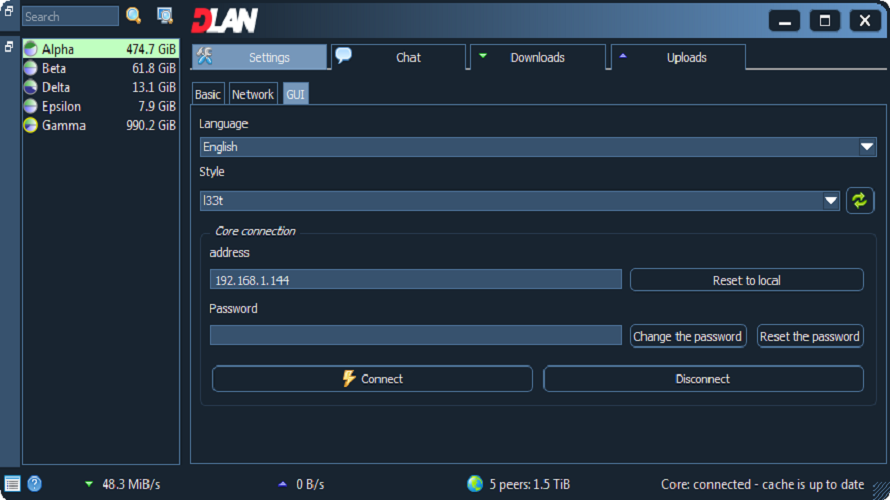Click the Chat speech bubble icon
This screenshot has height=500, width=890.
pos(343,55)
